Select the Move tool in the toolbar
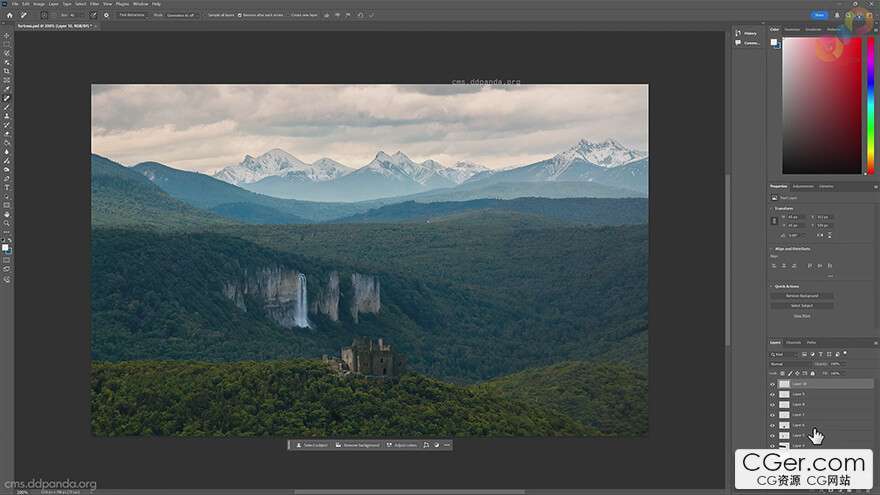The image size is (880, 495). coord(7,36)
